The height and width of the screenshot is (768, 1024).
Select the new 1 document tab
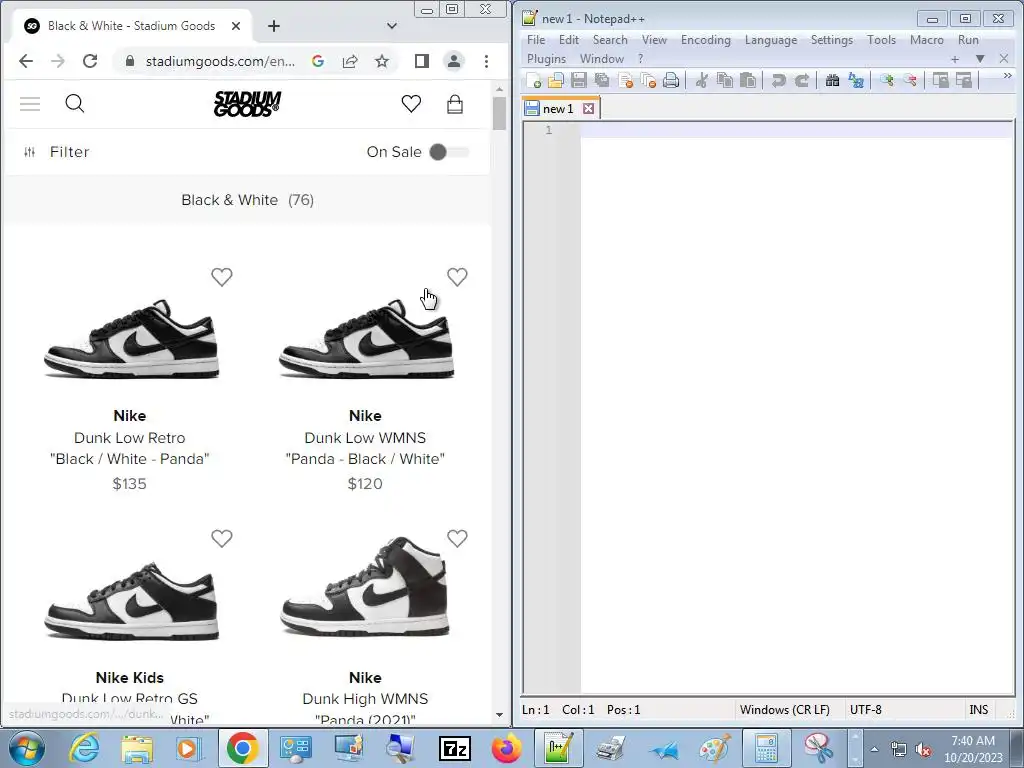pyautogui.click(x=558, y=108)
